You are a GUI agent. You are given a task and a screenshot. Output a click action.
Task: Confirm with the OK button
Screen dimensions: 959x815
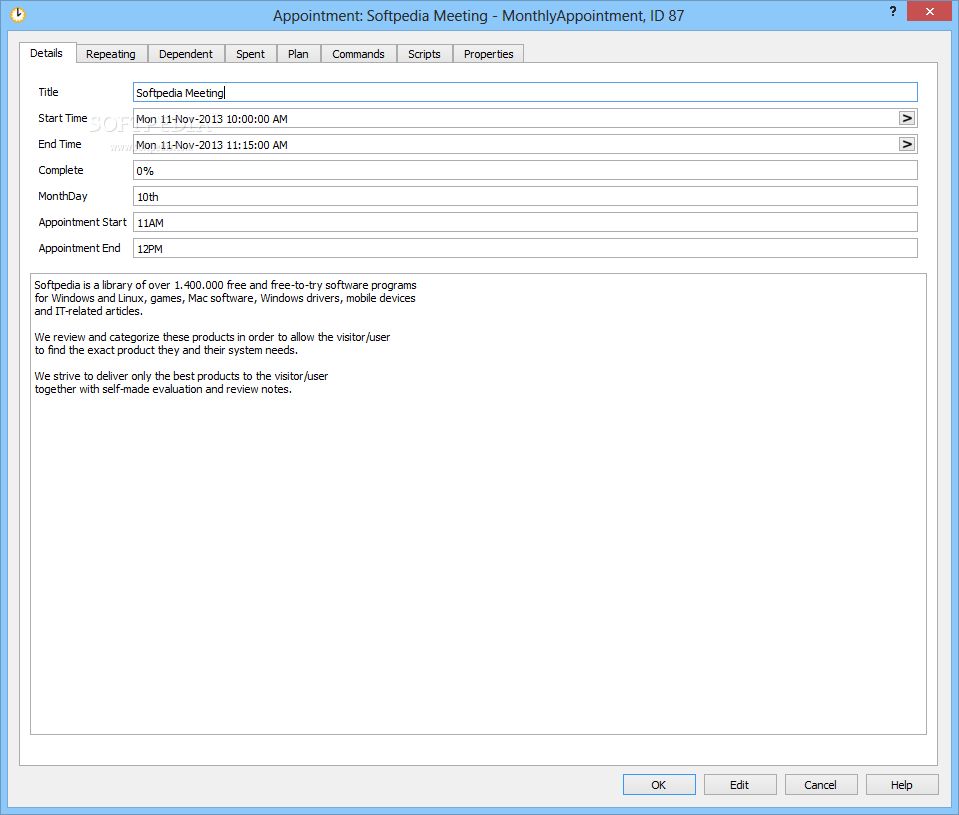(659, 784)
